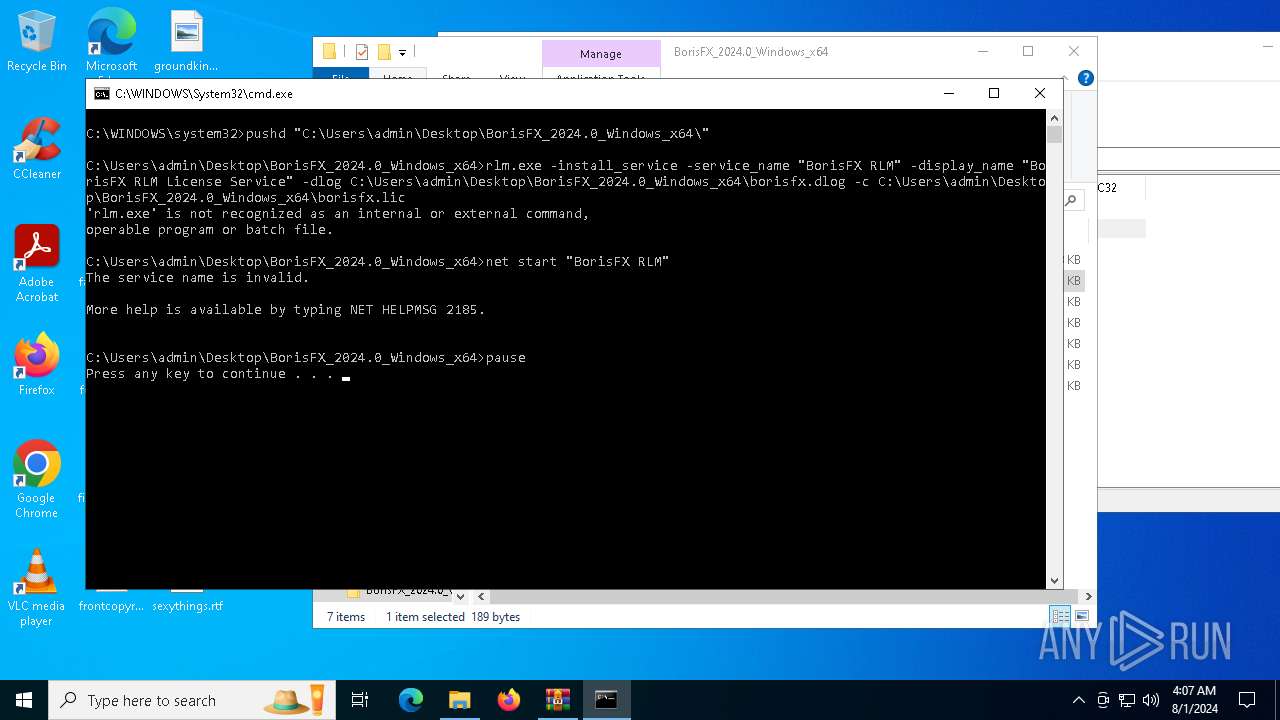The width and height of the screenshot is (1280, 720).
Task: Close the BorisFX Explorer window
Action: [x=1074, y=51]
